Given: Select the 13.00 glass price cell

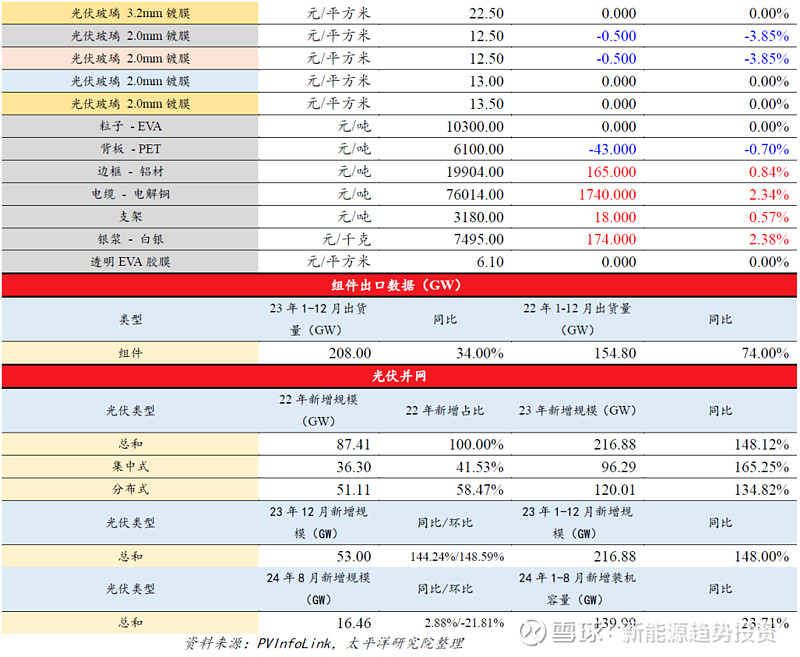Looking at the screenshot, I should [486, 81].
